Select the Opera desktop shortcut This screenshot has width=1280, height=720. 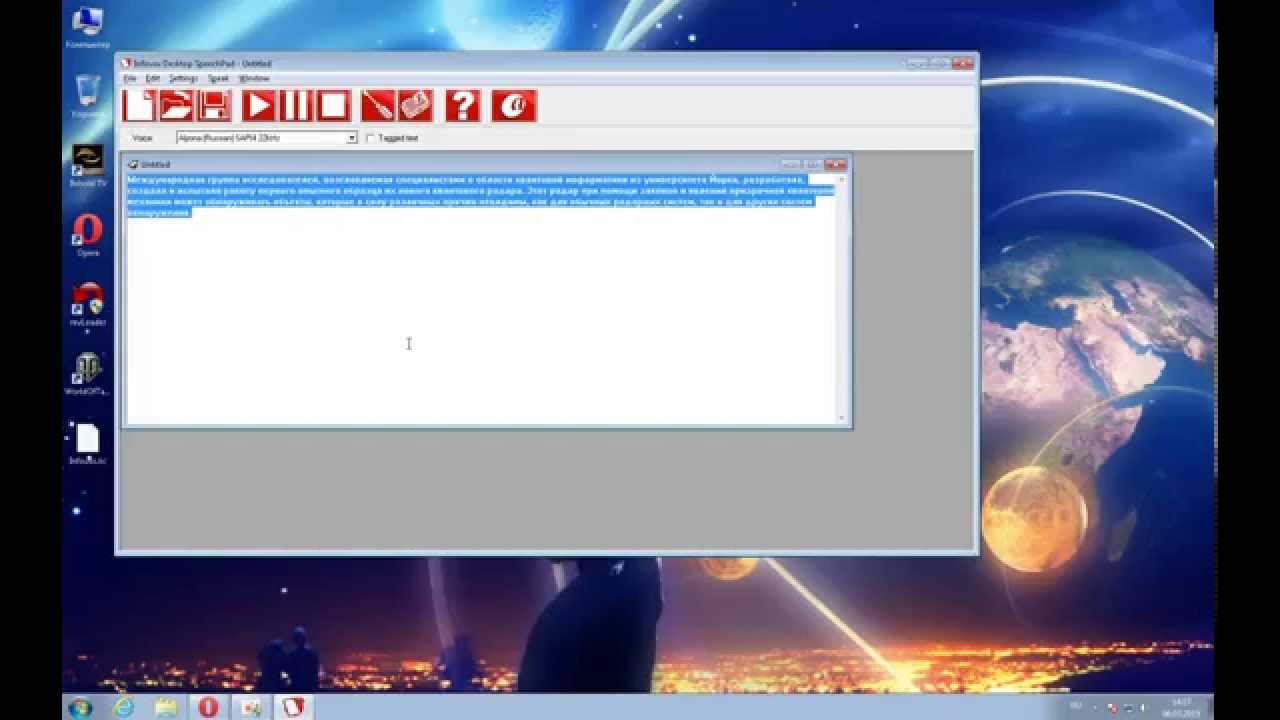pos(88,236)
